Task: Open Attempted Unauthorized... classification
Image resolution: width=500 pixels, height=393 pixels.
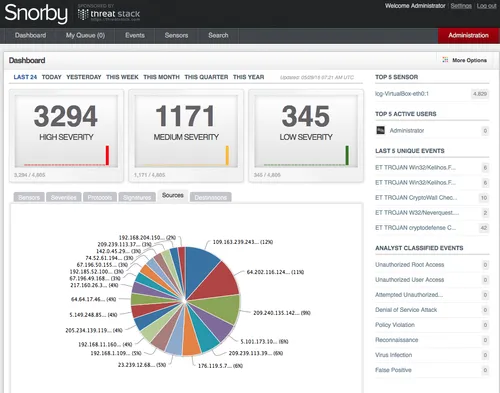Action: click(409, 294)
